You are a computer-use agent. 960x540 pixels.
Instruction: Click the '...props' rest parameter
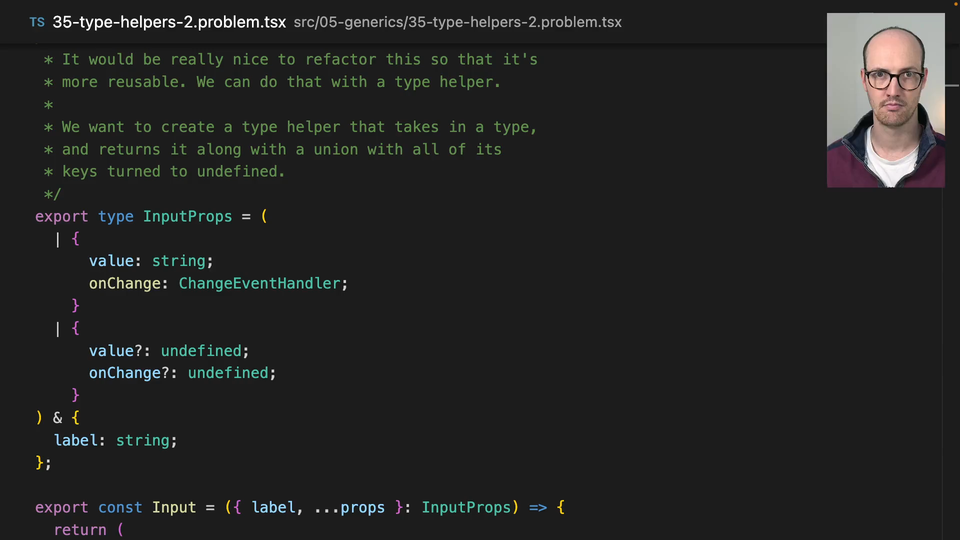point(349,507)
